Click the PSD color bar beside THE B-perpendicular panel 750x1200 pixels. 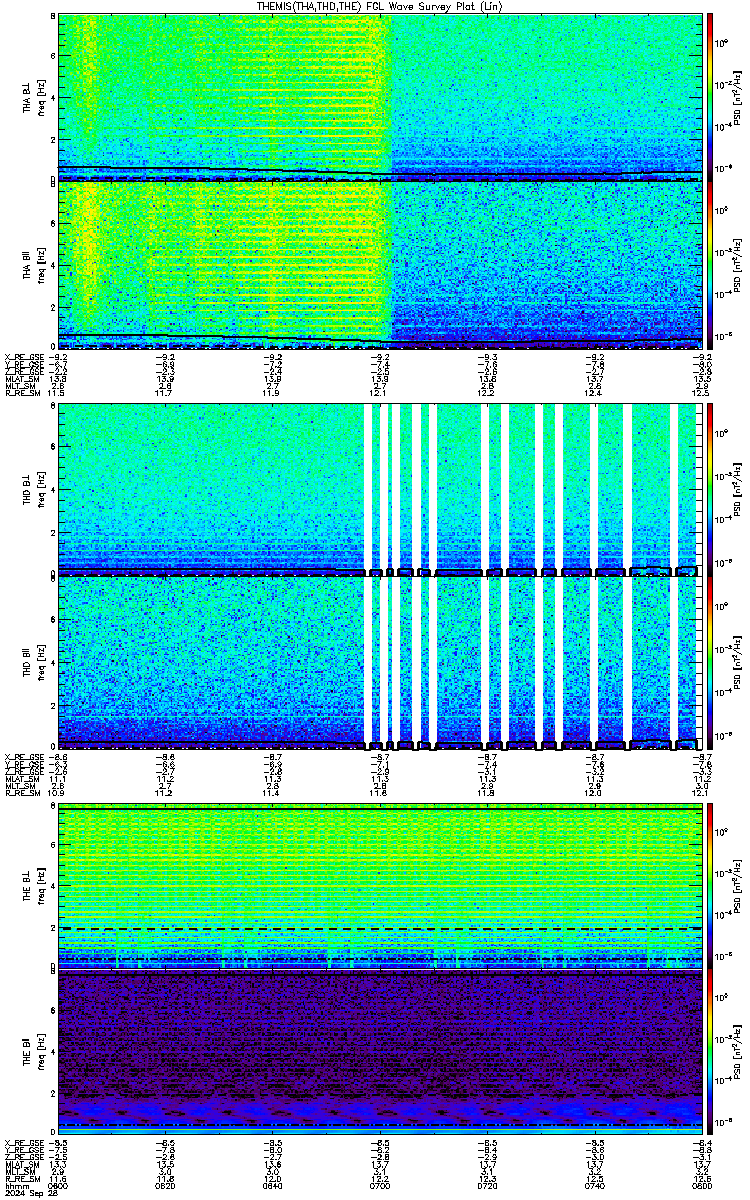click(710, 887)
